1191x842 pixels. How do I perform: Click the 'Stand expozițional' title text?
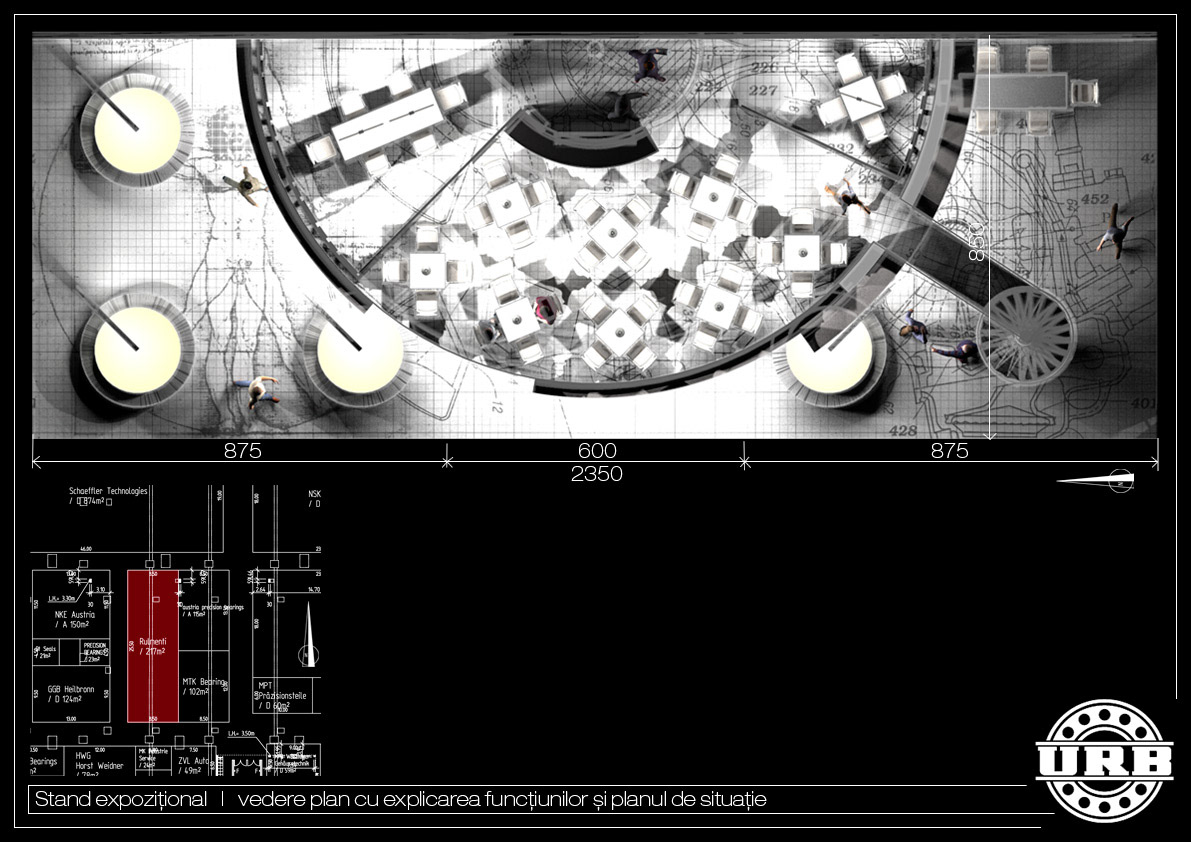click(x=121, y=800)
